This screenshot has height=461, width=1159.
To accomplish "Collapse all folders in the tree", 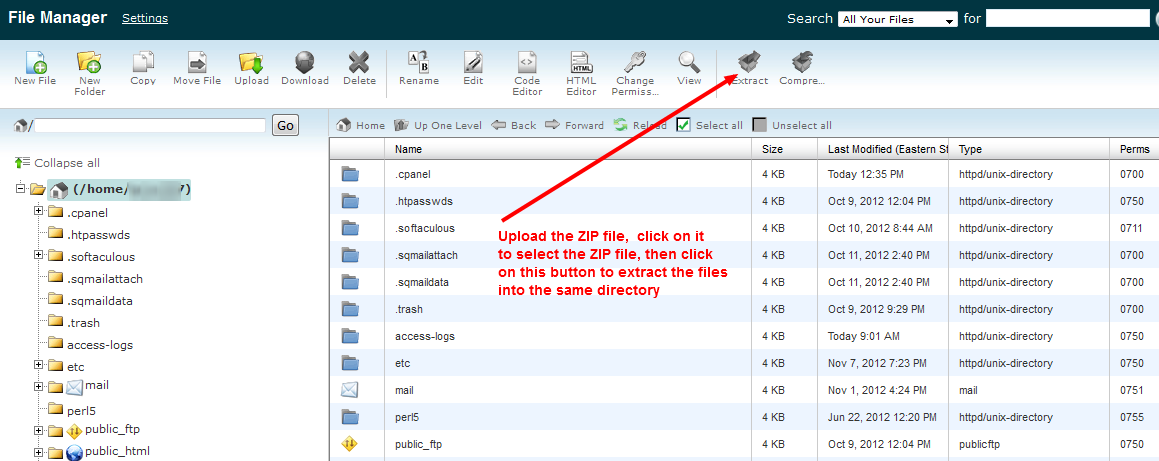I will coord(58,163).
